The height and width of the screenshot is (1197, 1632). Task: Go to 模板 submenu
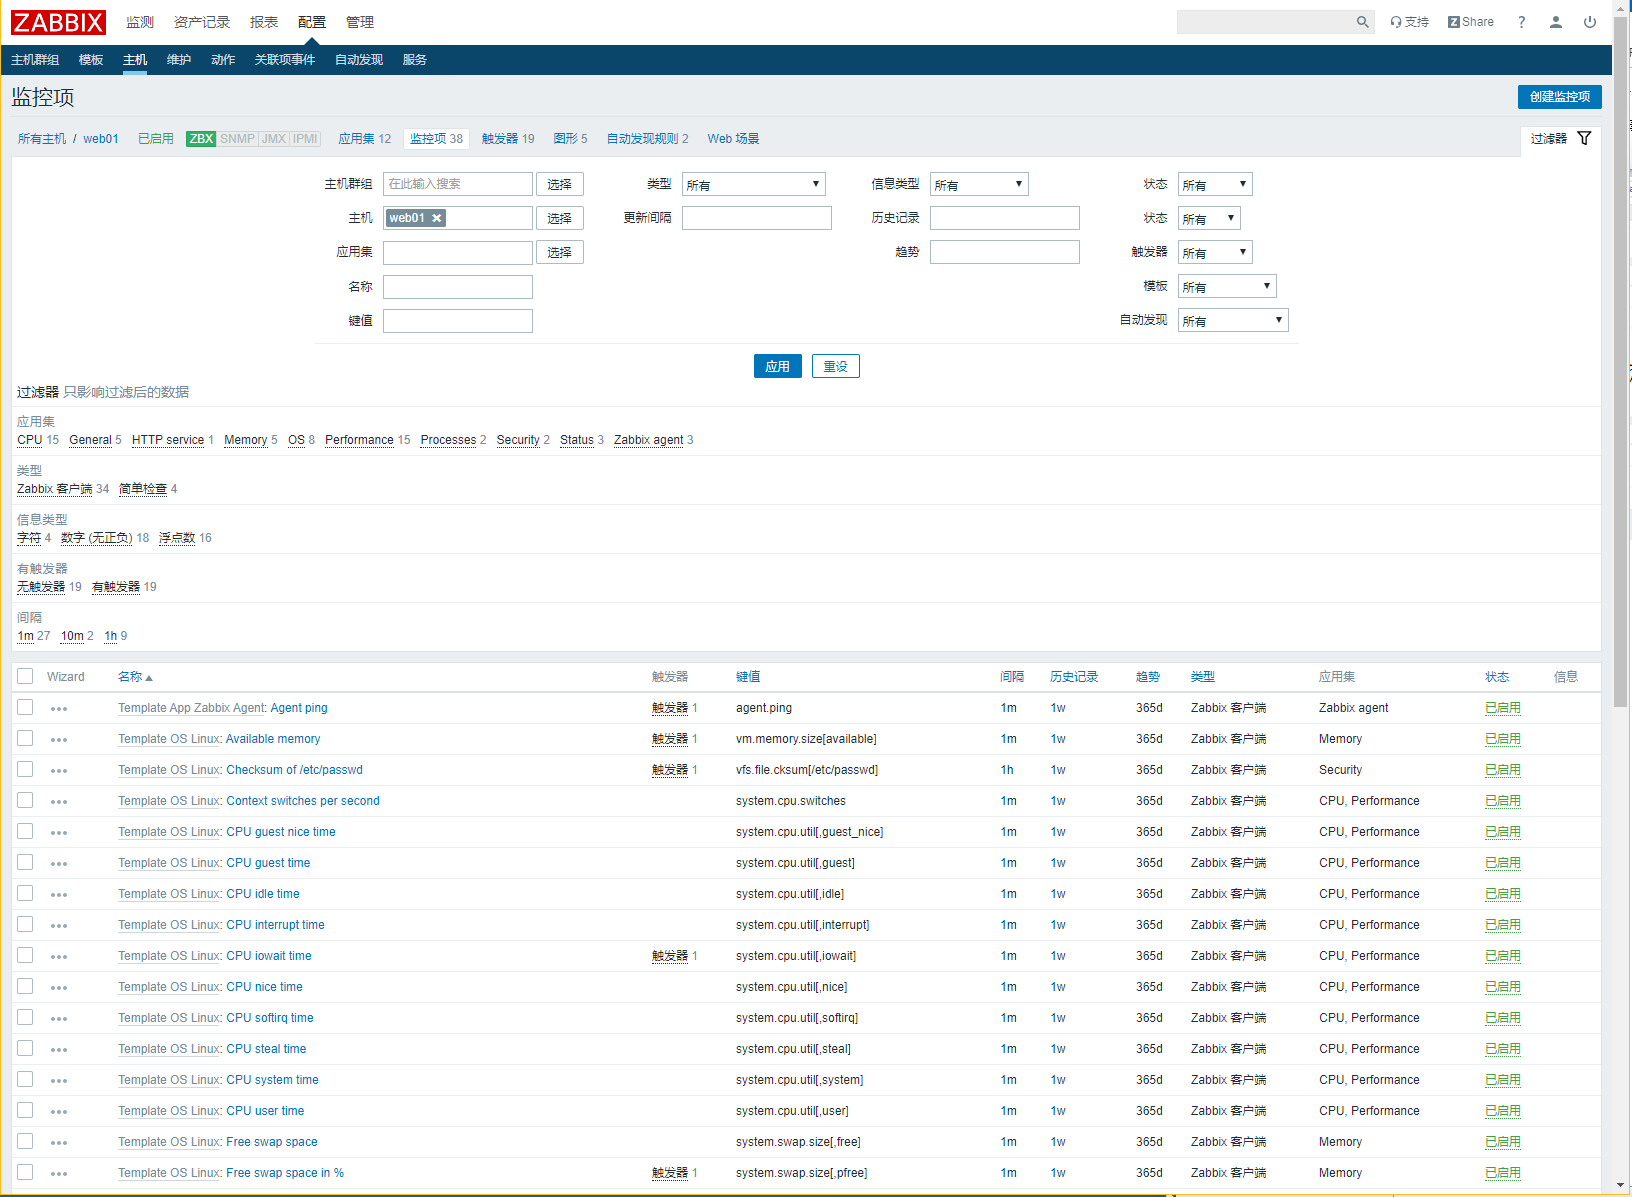91,60
